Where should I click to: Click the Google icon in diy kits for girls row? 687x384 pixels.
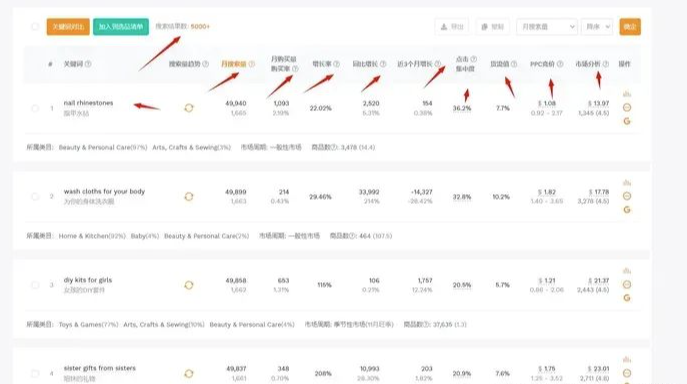pos(627,298)
